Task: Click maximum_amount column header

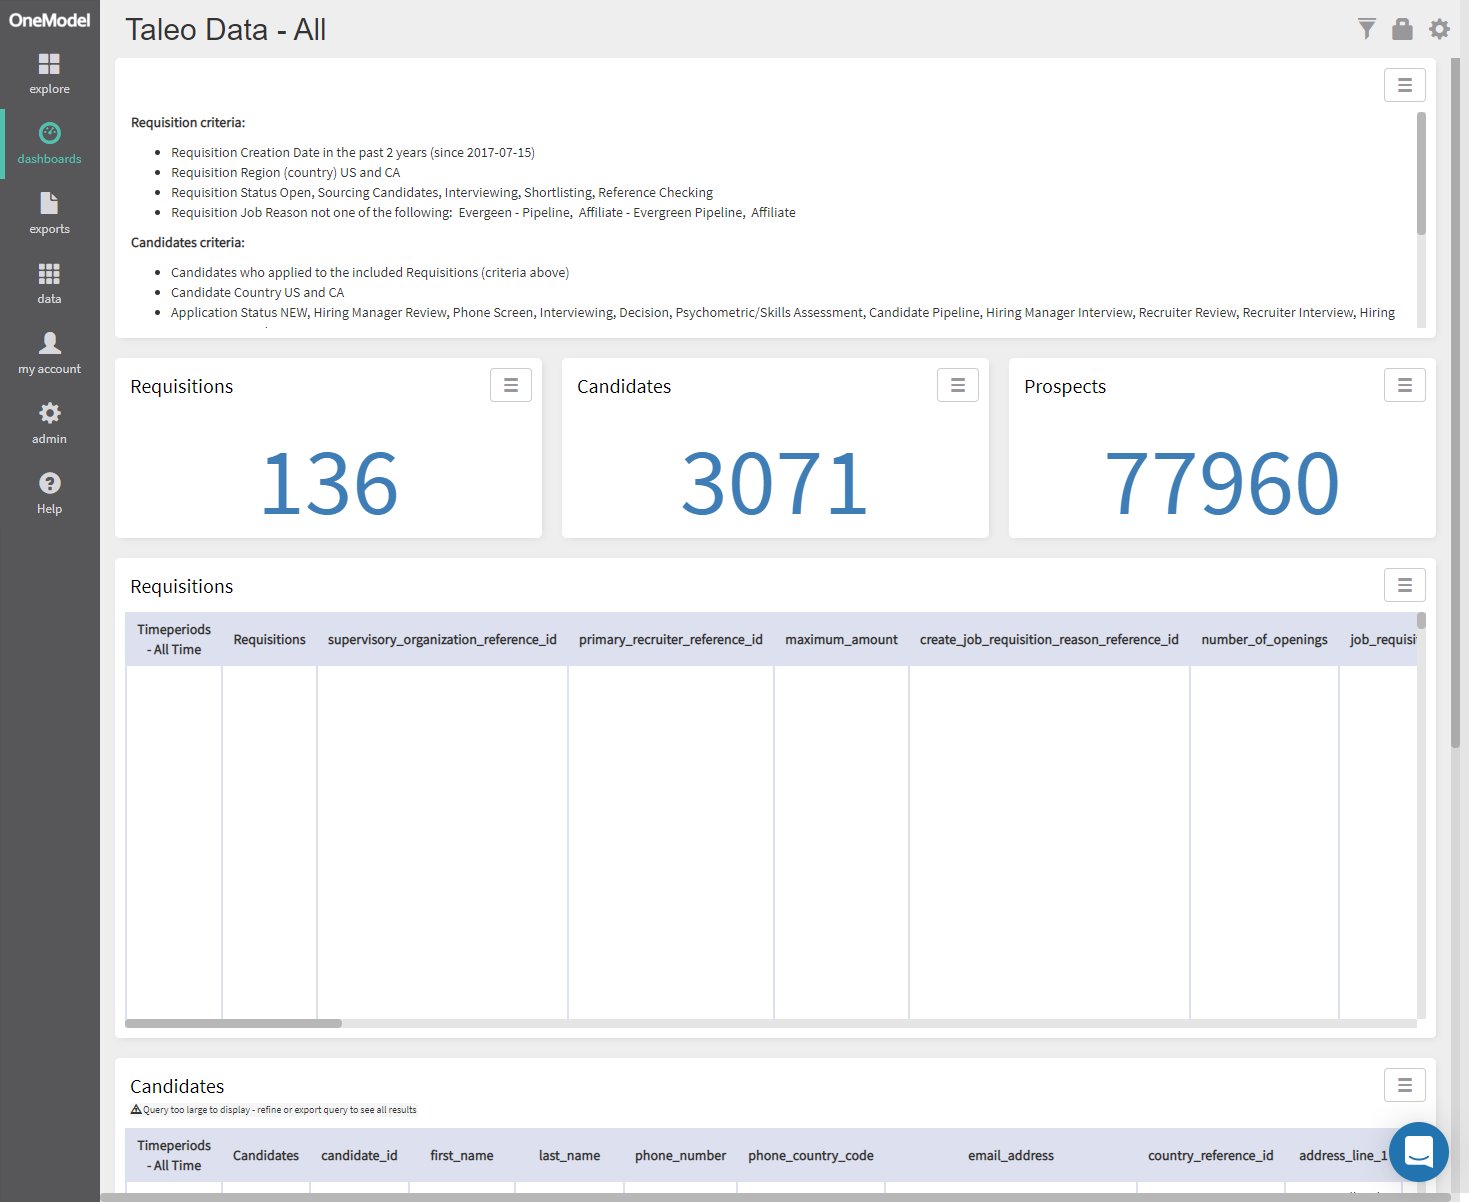Action: point(841,639)
